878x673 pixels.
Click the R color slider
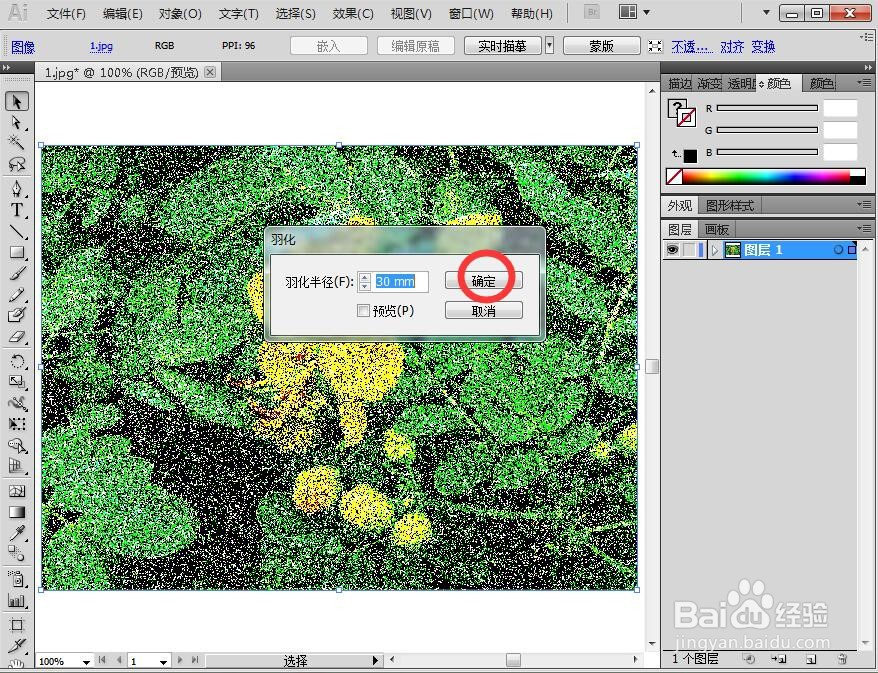(x=767, y=108)
